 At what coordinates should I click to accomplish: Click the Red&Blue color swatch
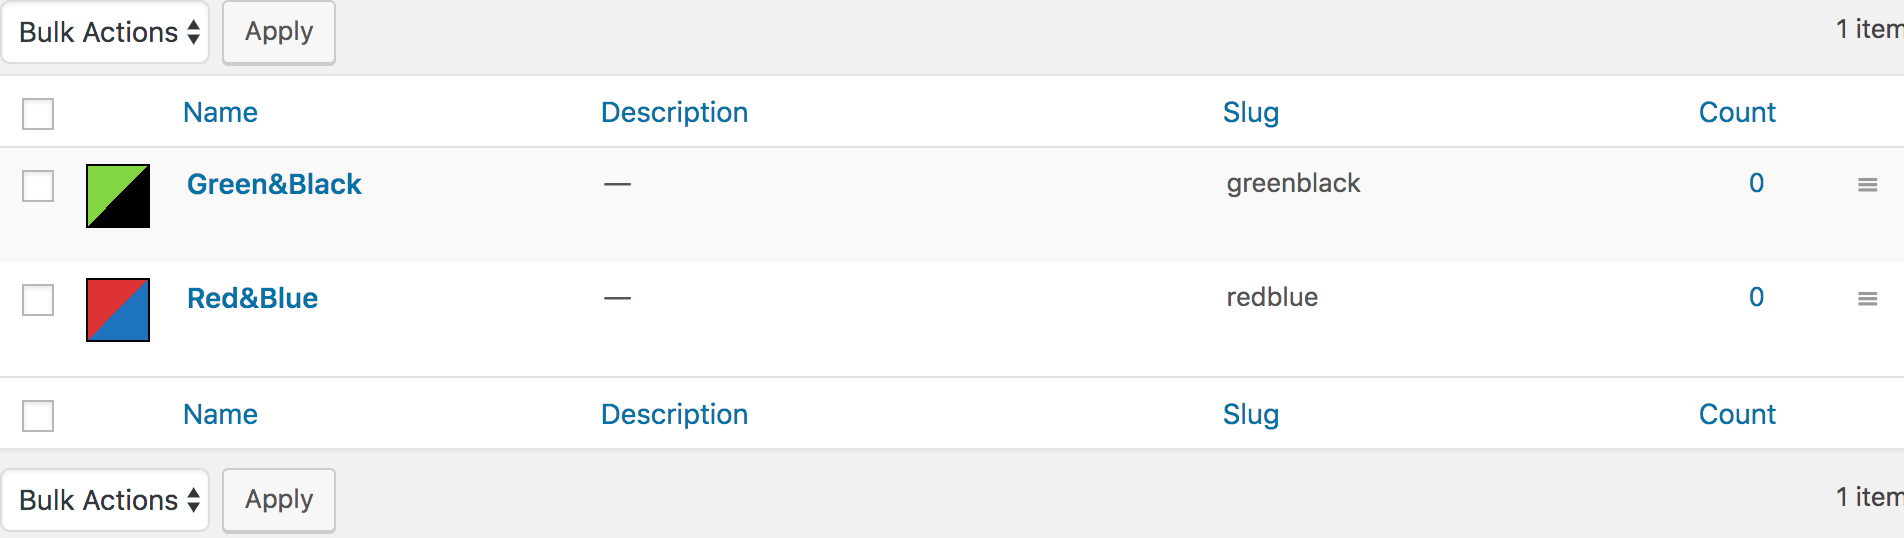pyautogui.click(x=118, y=310)
